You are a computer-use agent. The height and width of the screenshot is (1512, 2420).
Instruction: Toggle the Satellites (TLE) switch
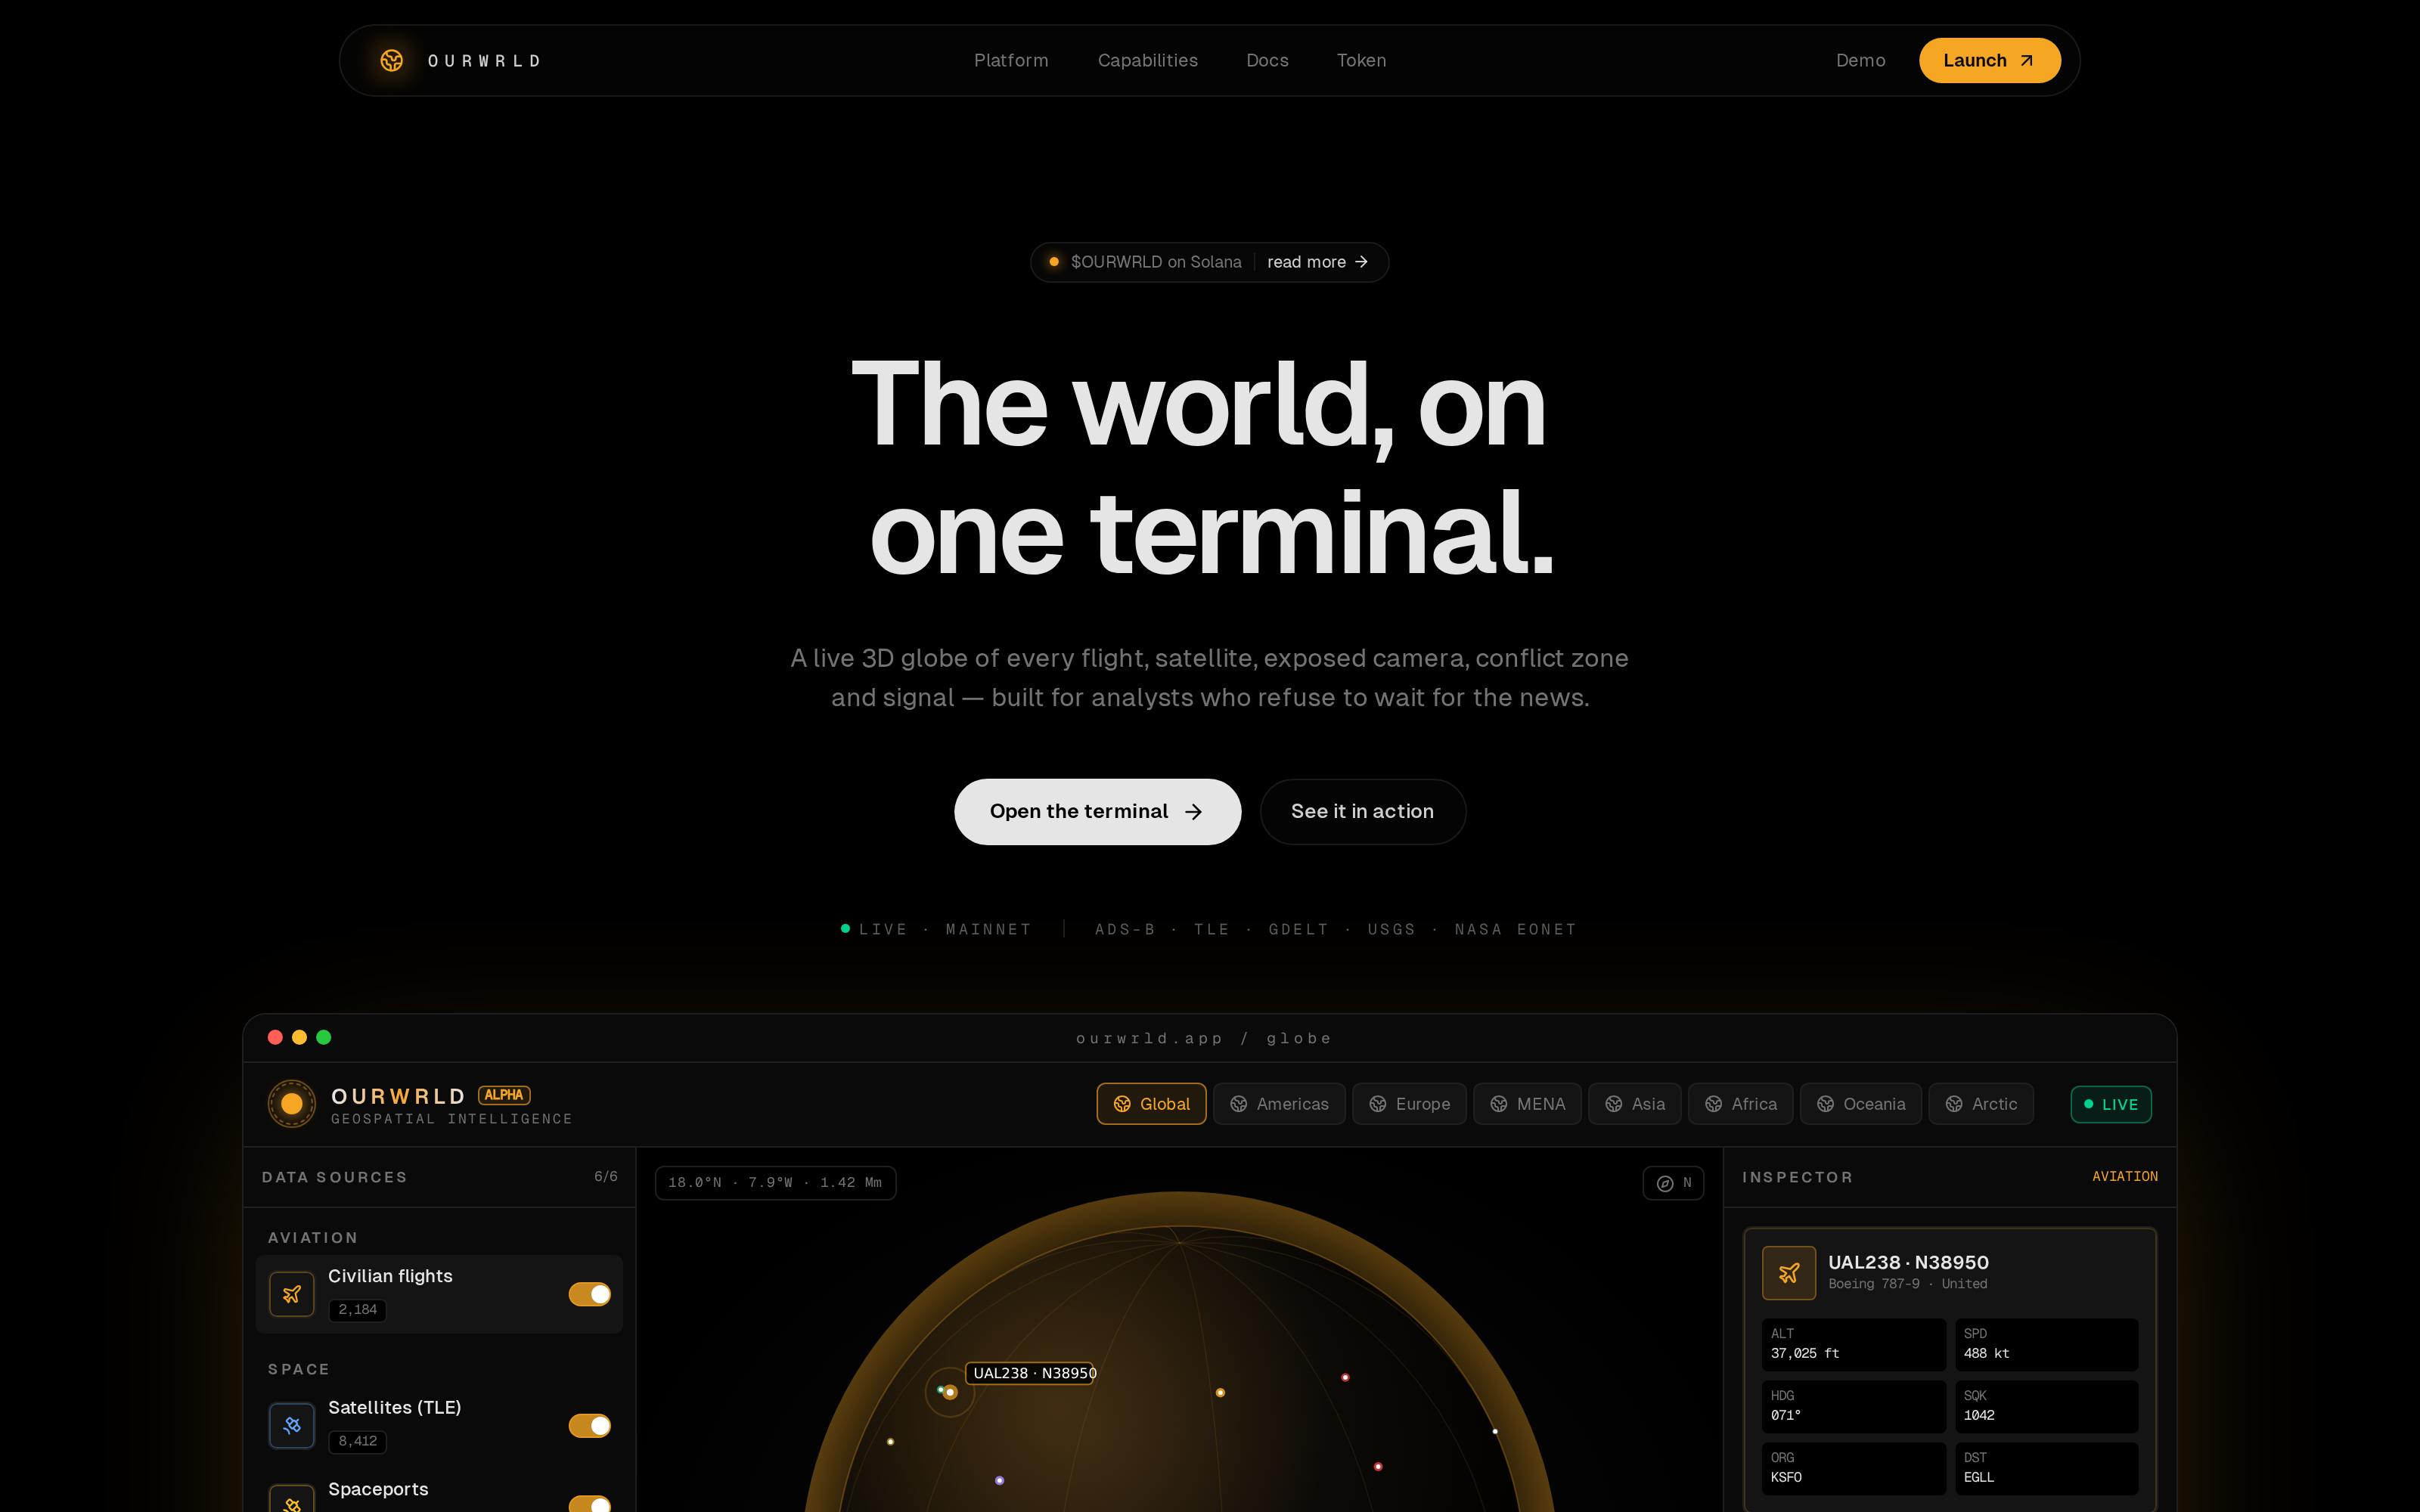coord(589,1425)
